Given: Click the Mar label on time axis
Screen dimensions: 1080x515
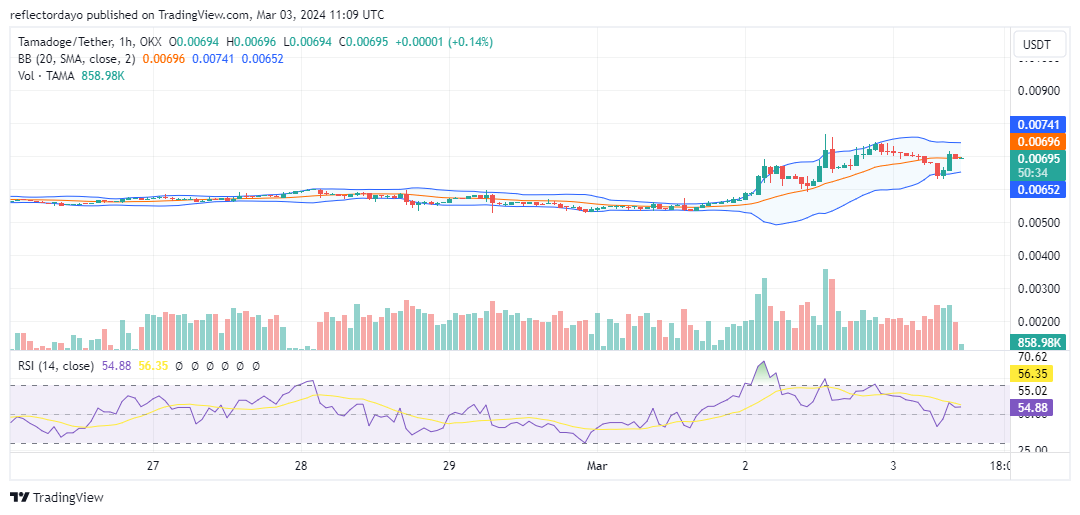Looking at the screenshot, I should coord(596,465).
